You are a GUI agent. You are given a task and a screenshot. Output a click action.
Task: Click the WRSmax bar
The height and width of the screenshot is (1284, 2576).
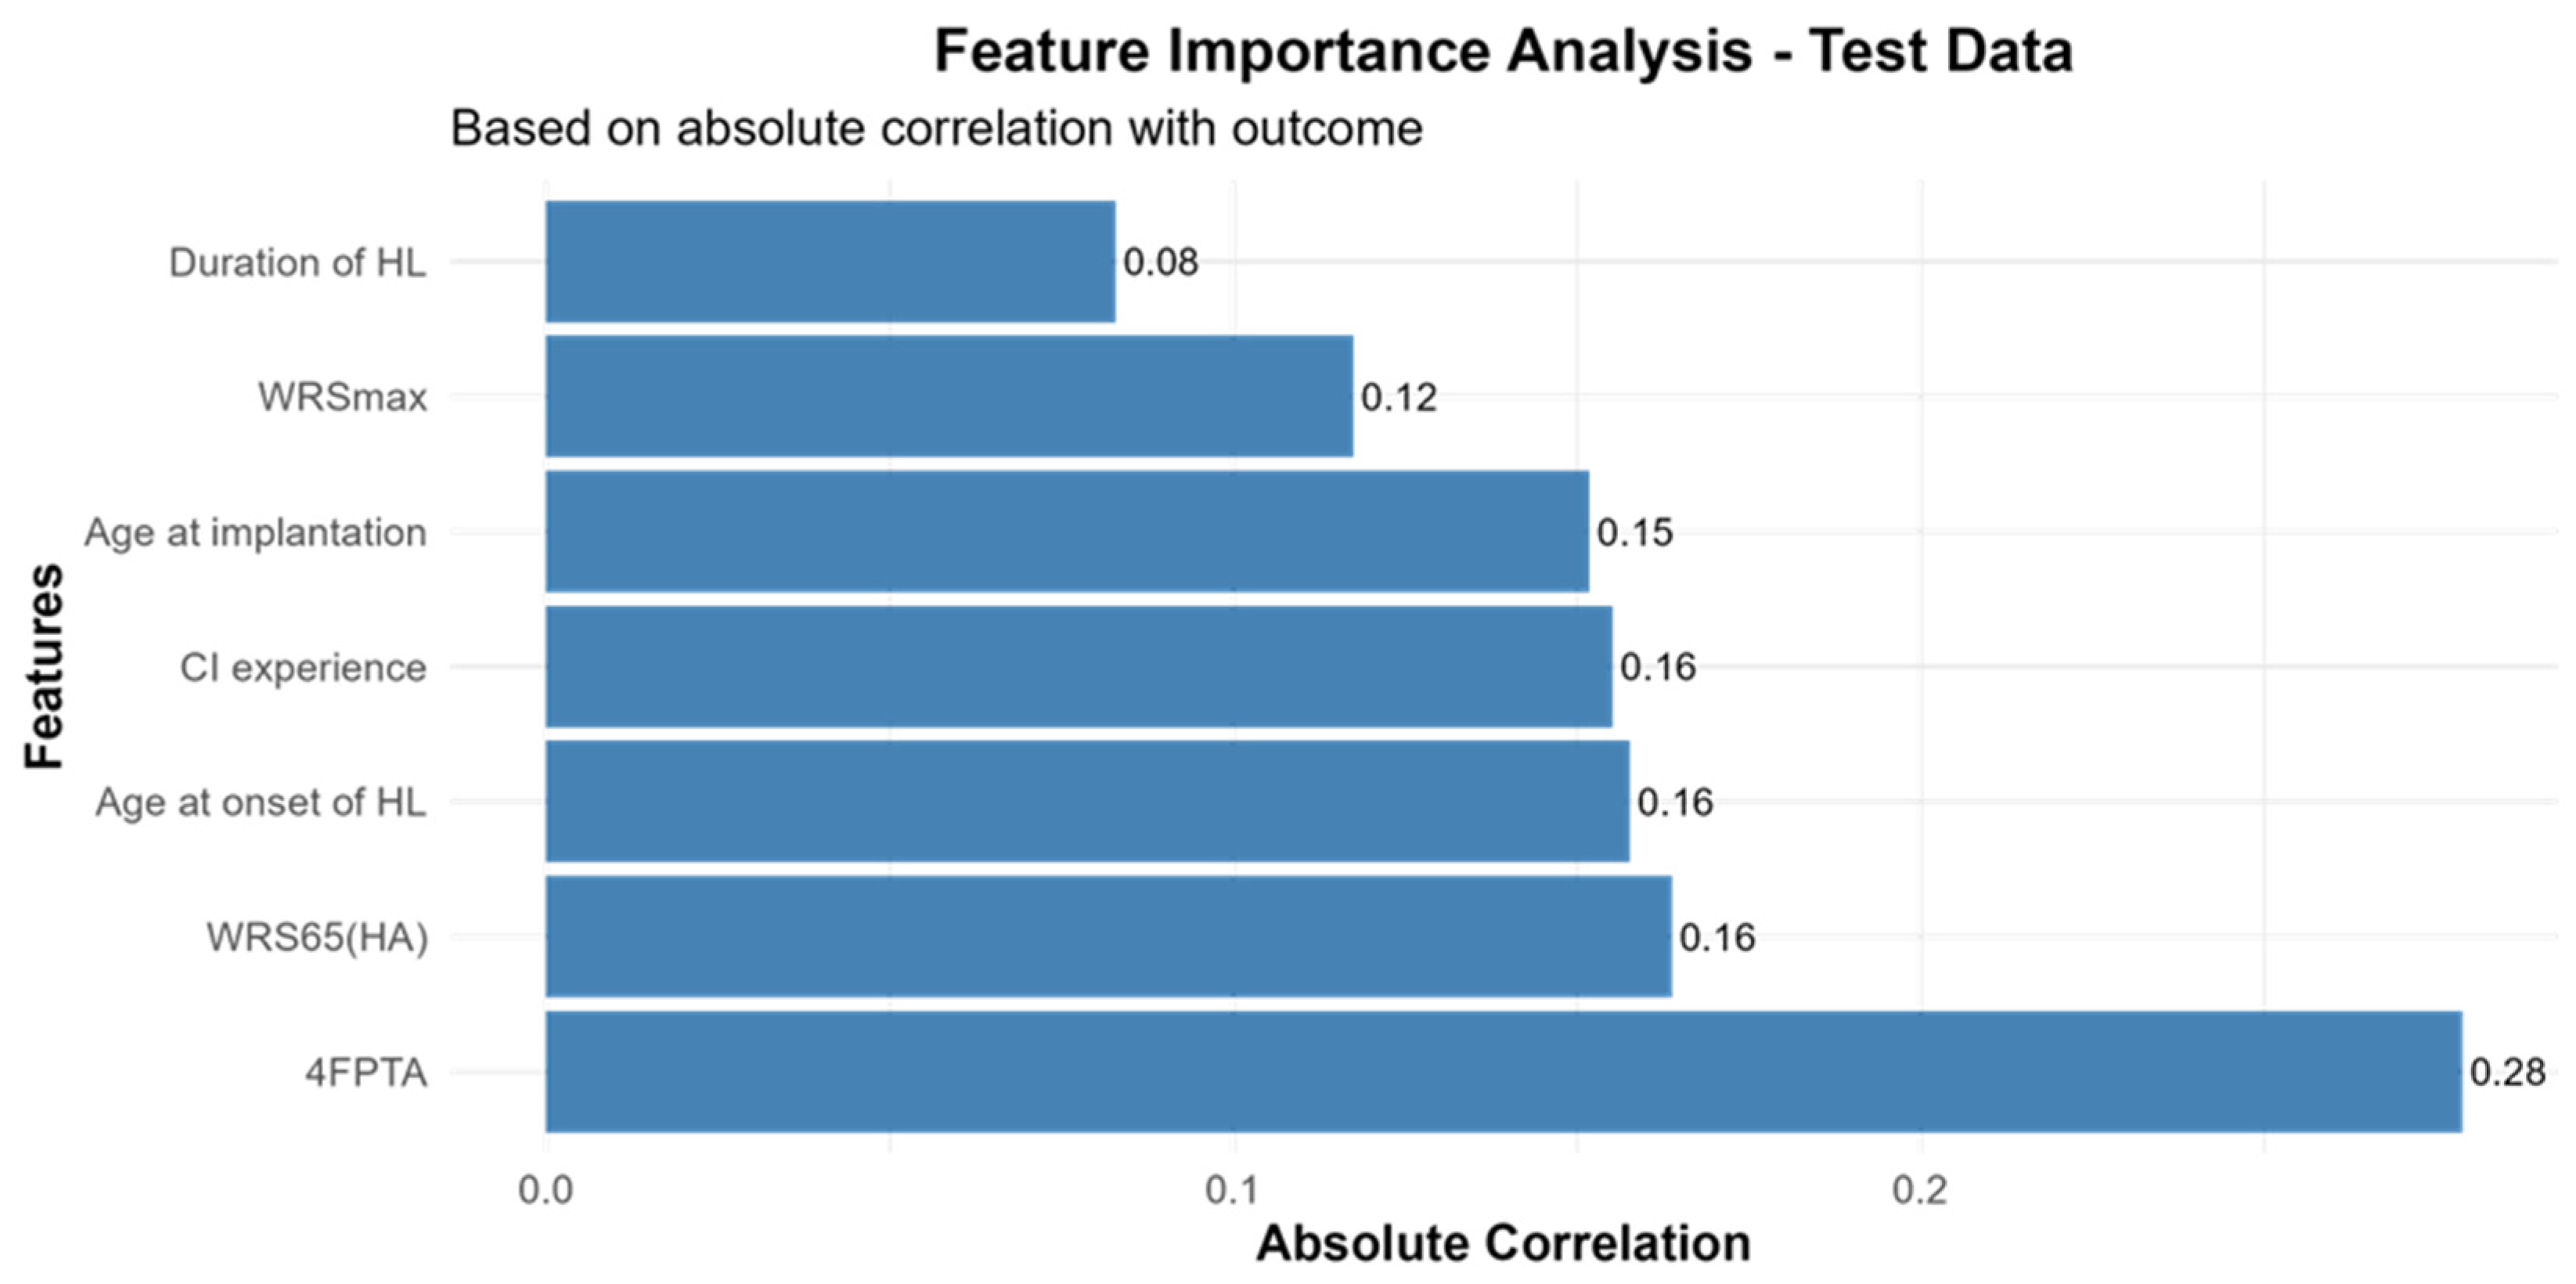(949, 396)
